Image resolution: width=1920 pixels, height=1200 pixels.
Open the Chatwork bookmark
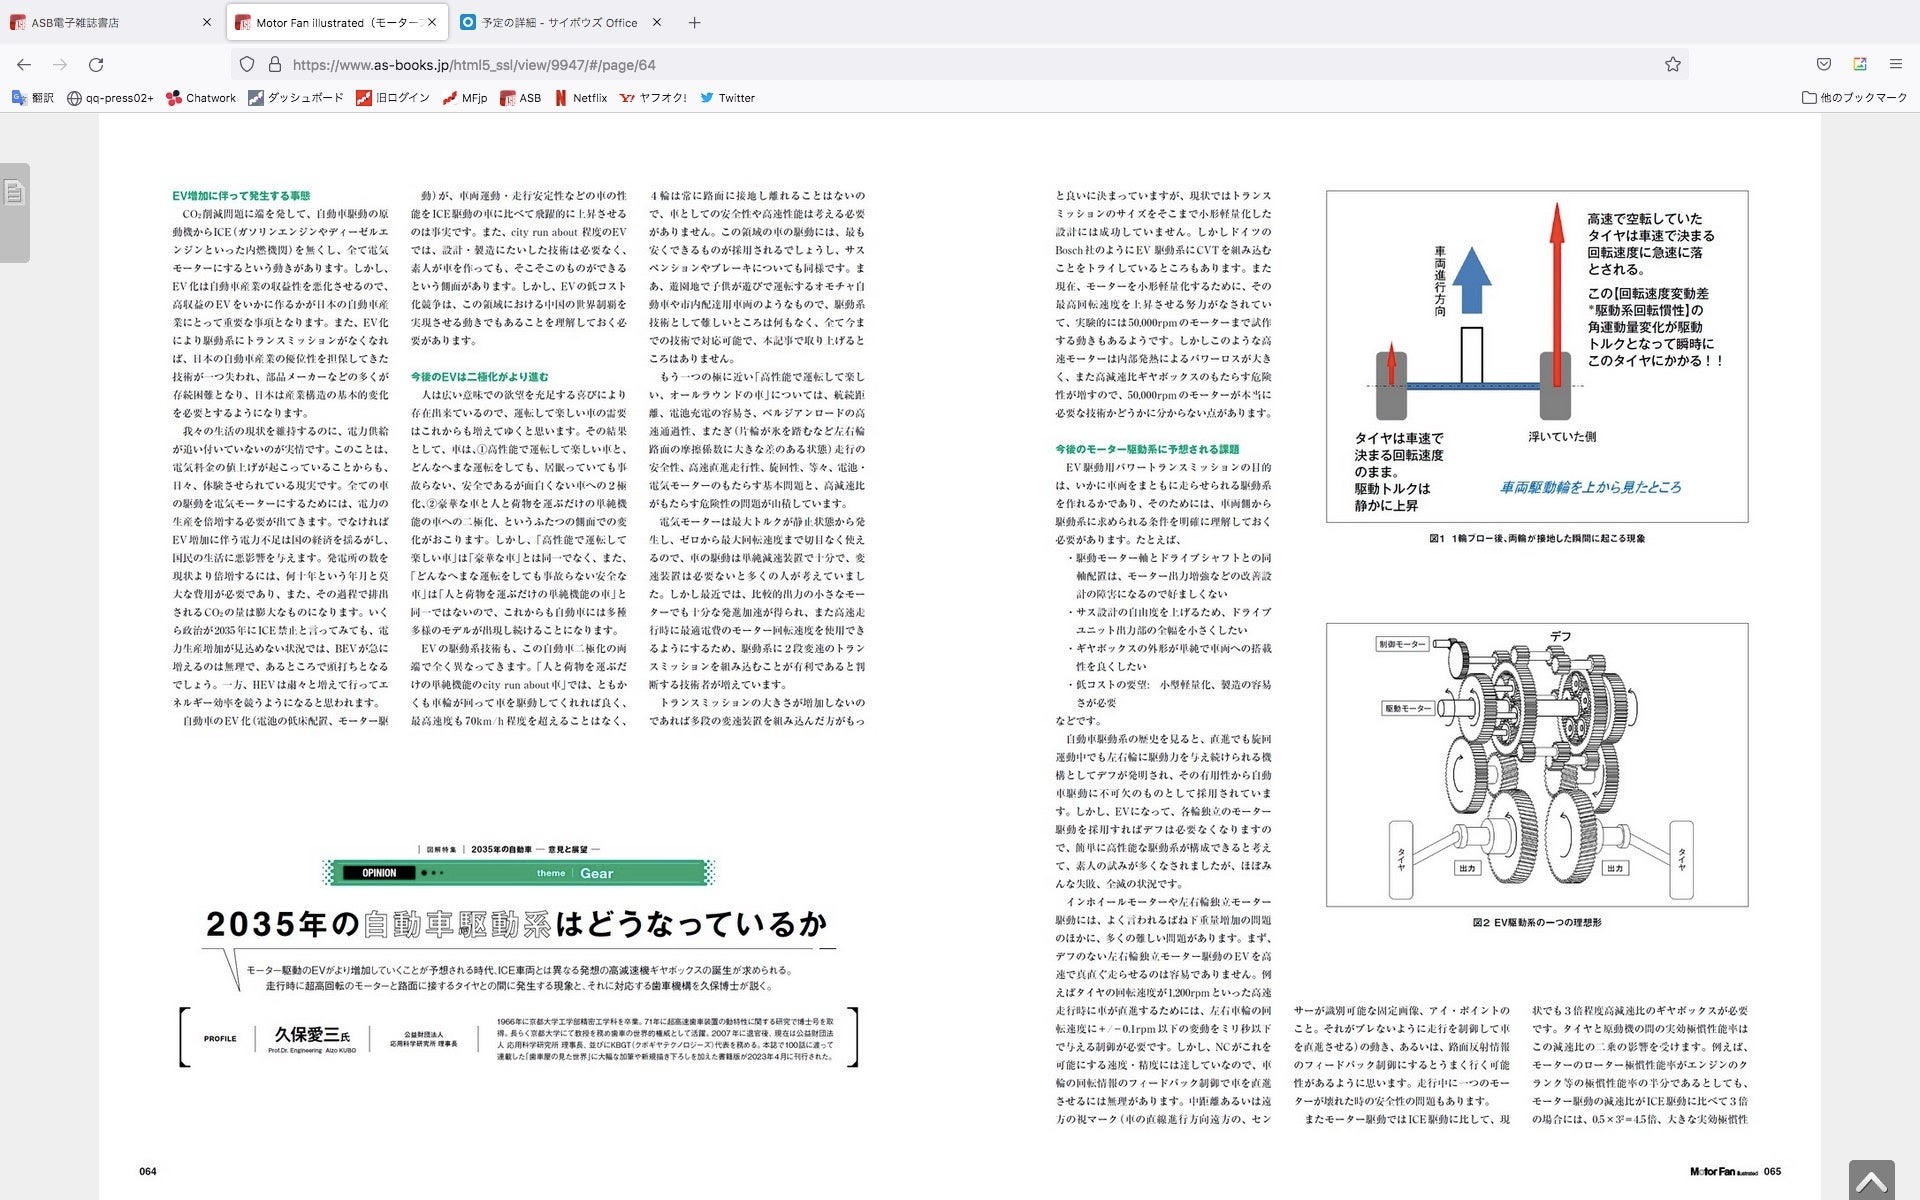coord(201,98)
